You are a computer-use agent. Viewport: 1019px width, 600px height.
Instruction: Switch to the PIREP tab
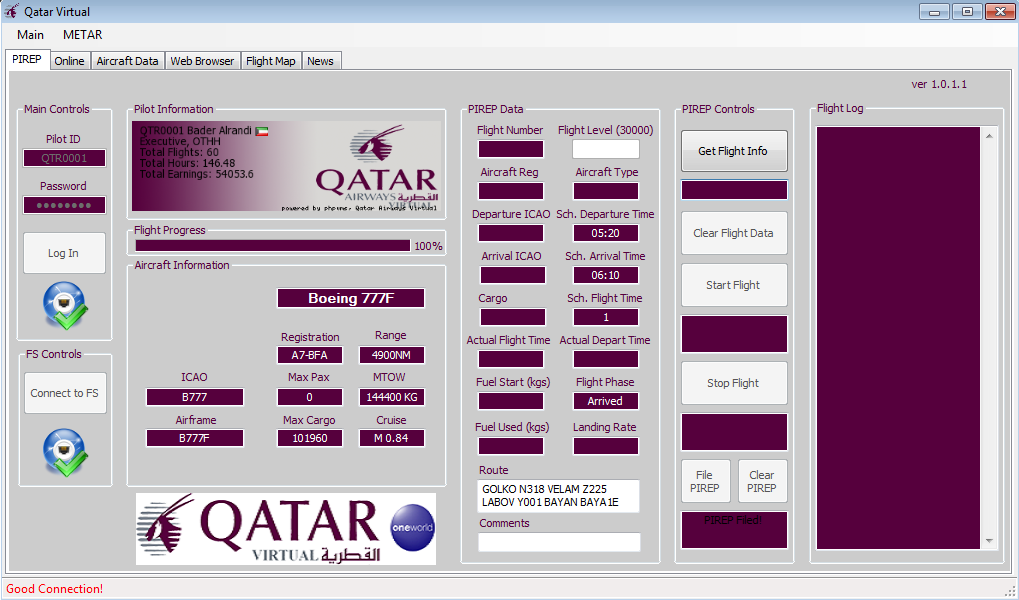pos(27,60)
